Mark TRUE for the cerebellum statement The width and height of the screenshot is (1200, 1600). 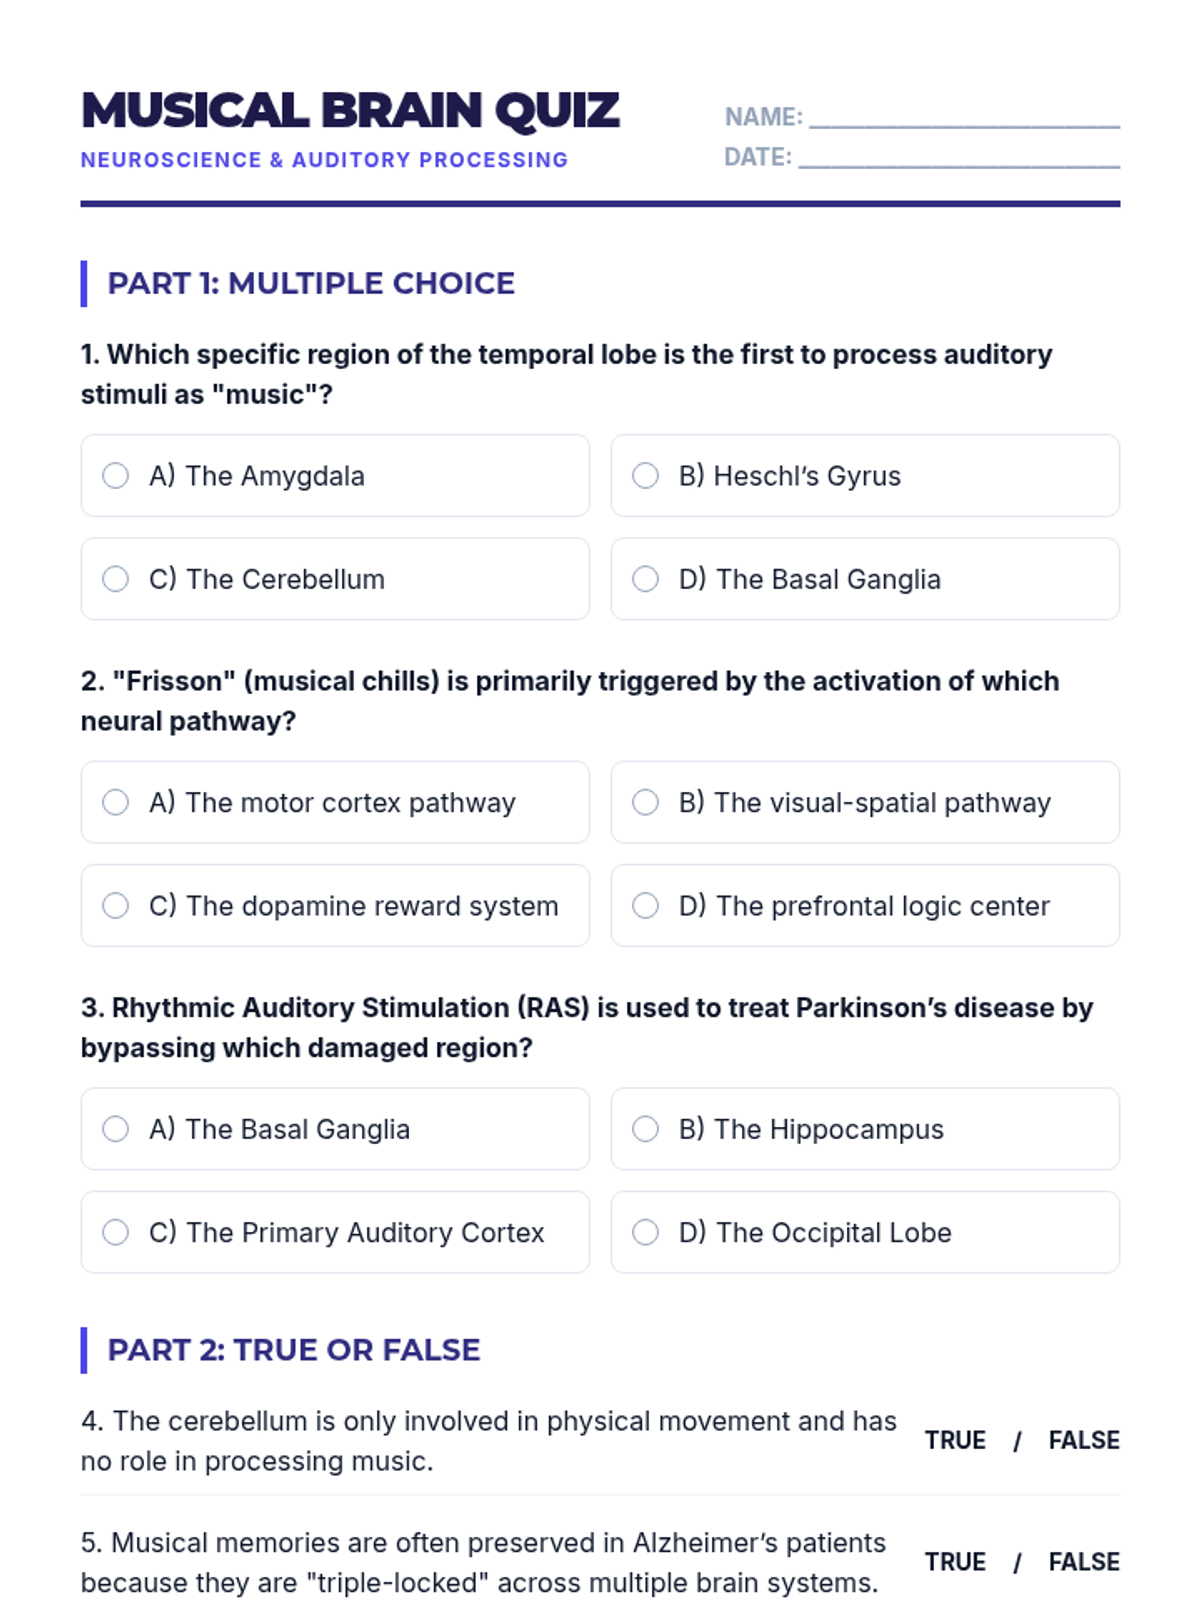point(955,1440)
